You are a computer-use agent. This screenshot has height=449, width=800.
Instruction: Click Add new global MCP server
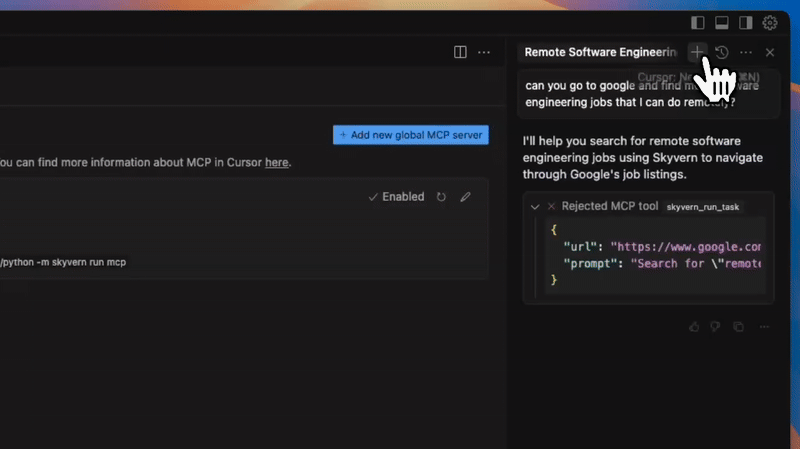tap(411, 135)
